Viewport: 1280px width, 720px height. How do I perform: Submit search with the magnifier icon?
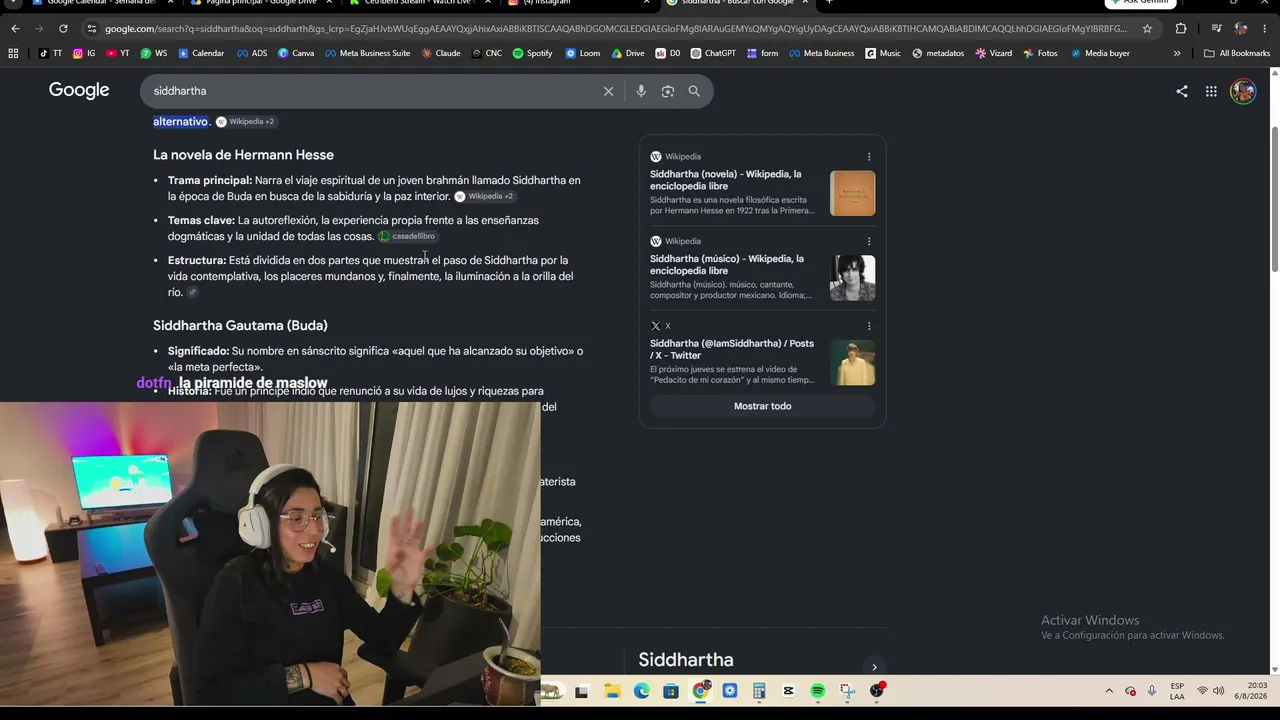point(694,91)
